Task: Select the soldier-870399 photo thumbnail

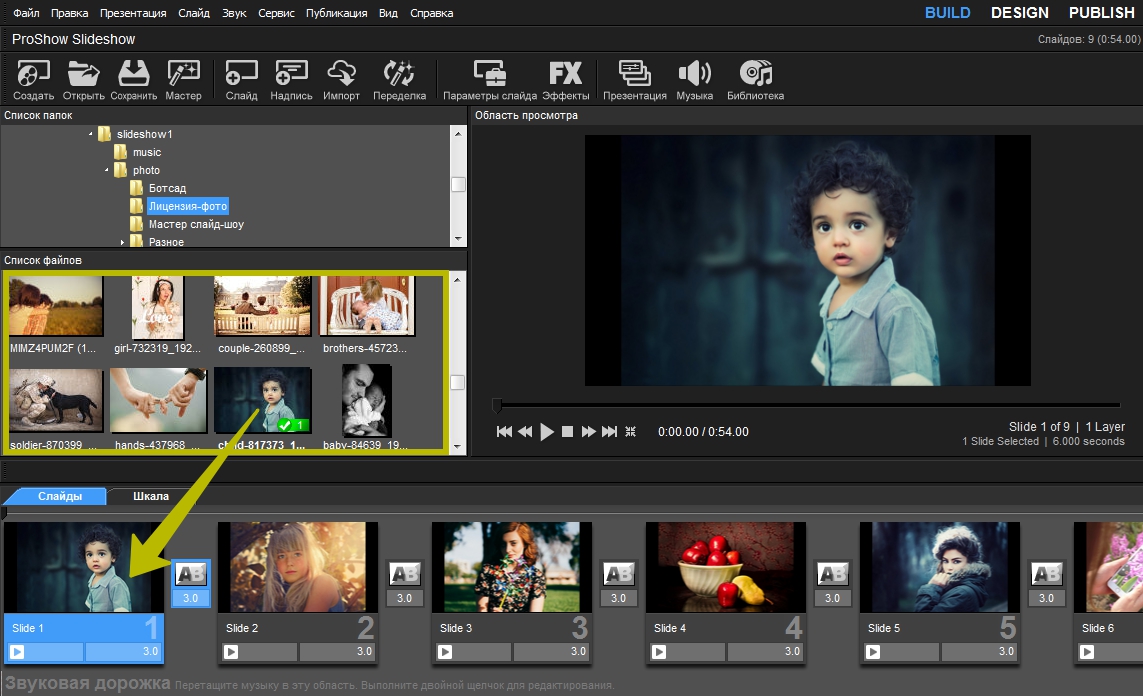Action: (x=56, y=399)
